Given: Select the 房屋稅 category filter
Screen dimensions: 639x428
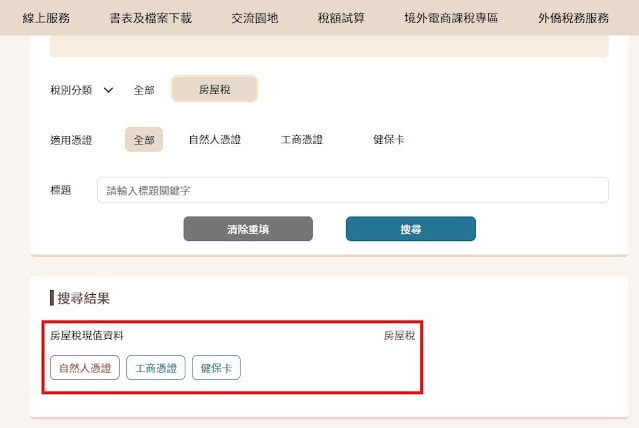Looking at the screenshot, I should (x=214, y=89).
